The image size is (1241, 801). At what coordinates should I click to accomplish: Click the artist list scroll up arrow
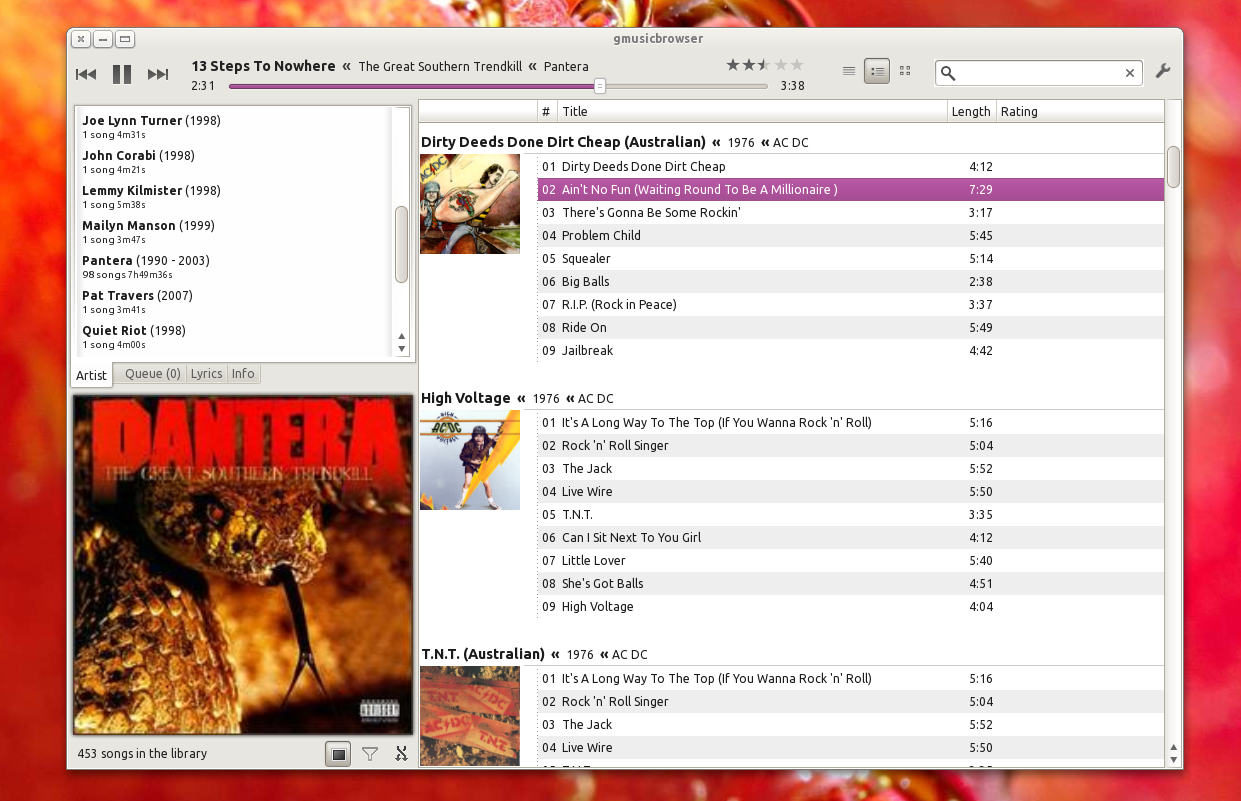(402, 336)
